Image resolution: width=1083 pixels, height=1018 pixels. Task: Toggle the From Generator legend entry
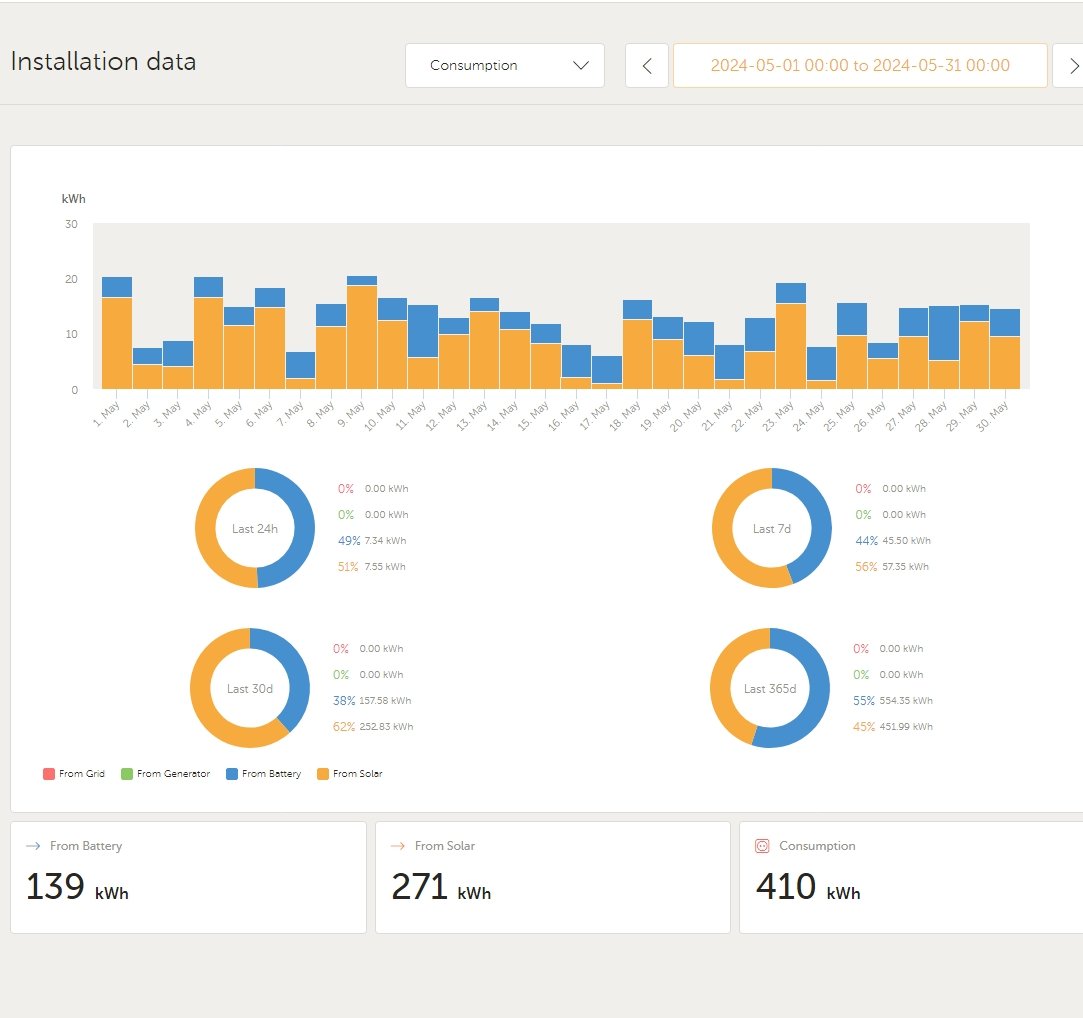165,774
